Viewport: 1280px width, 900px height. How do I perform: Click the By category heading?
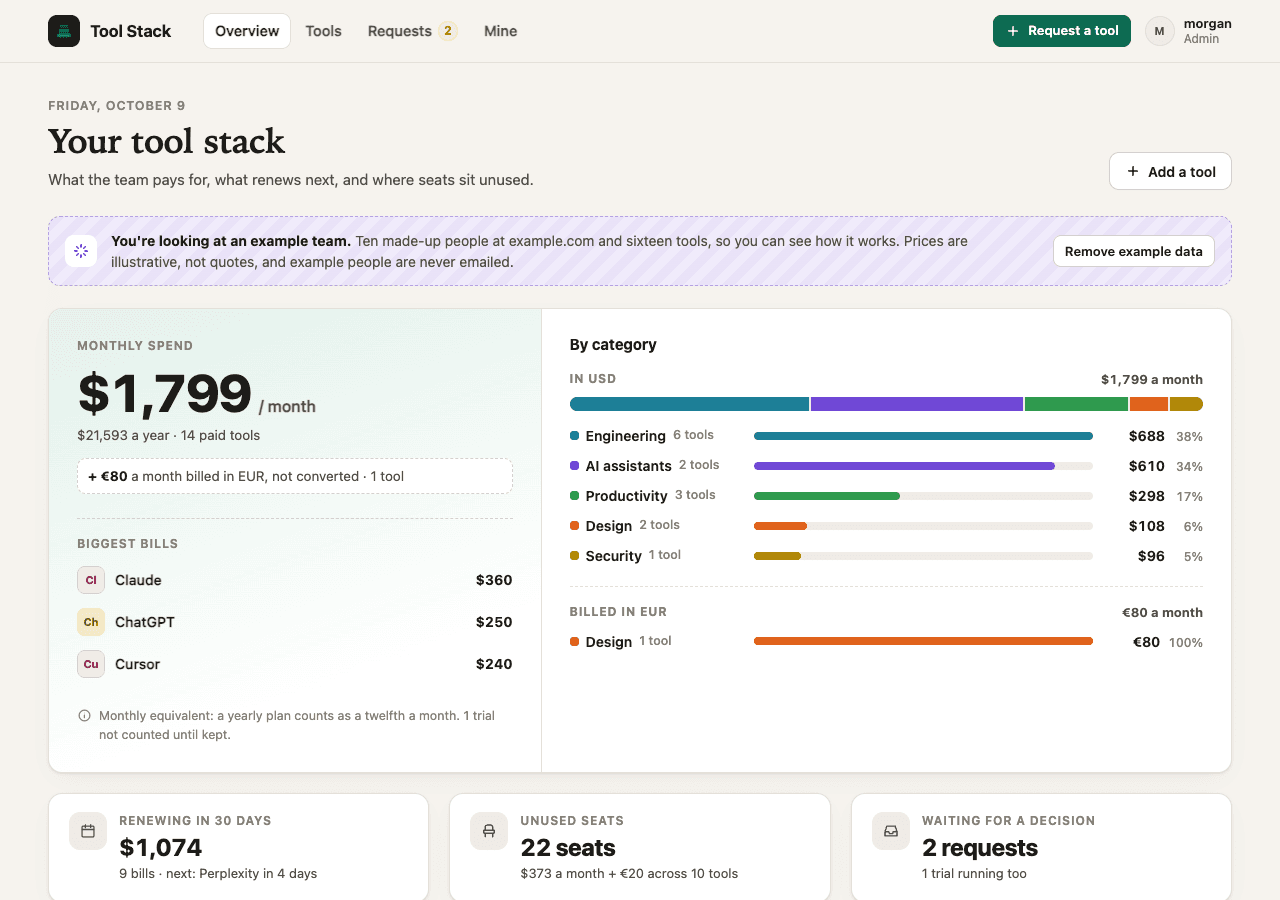coord(613,344)
